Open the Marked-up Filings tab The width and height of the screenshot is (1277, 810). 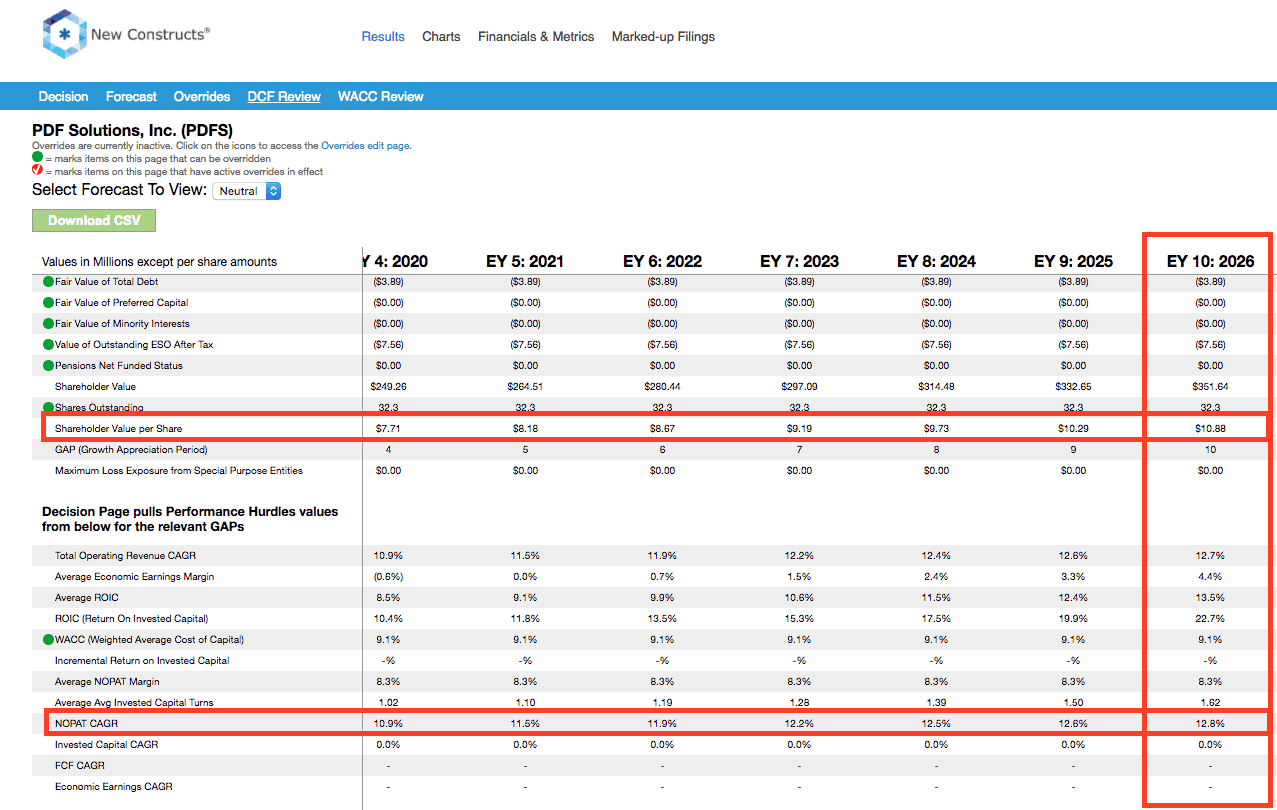click(x=663, y=37)
